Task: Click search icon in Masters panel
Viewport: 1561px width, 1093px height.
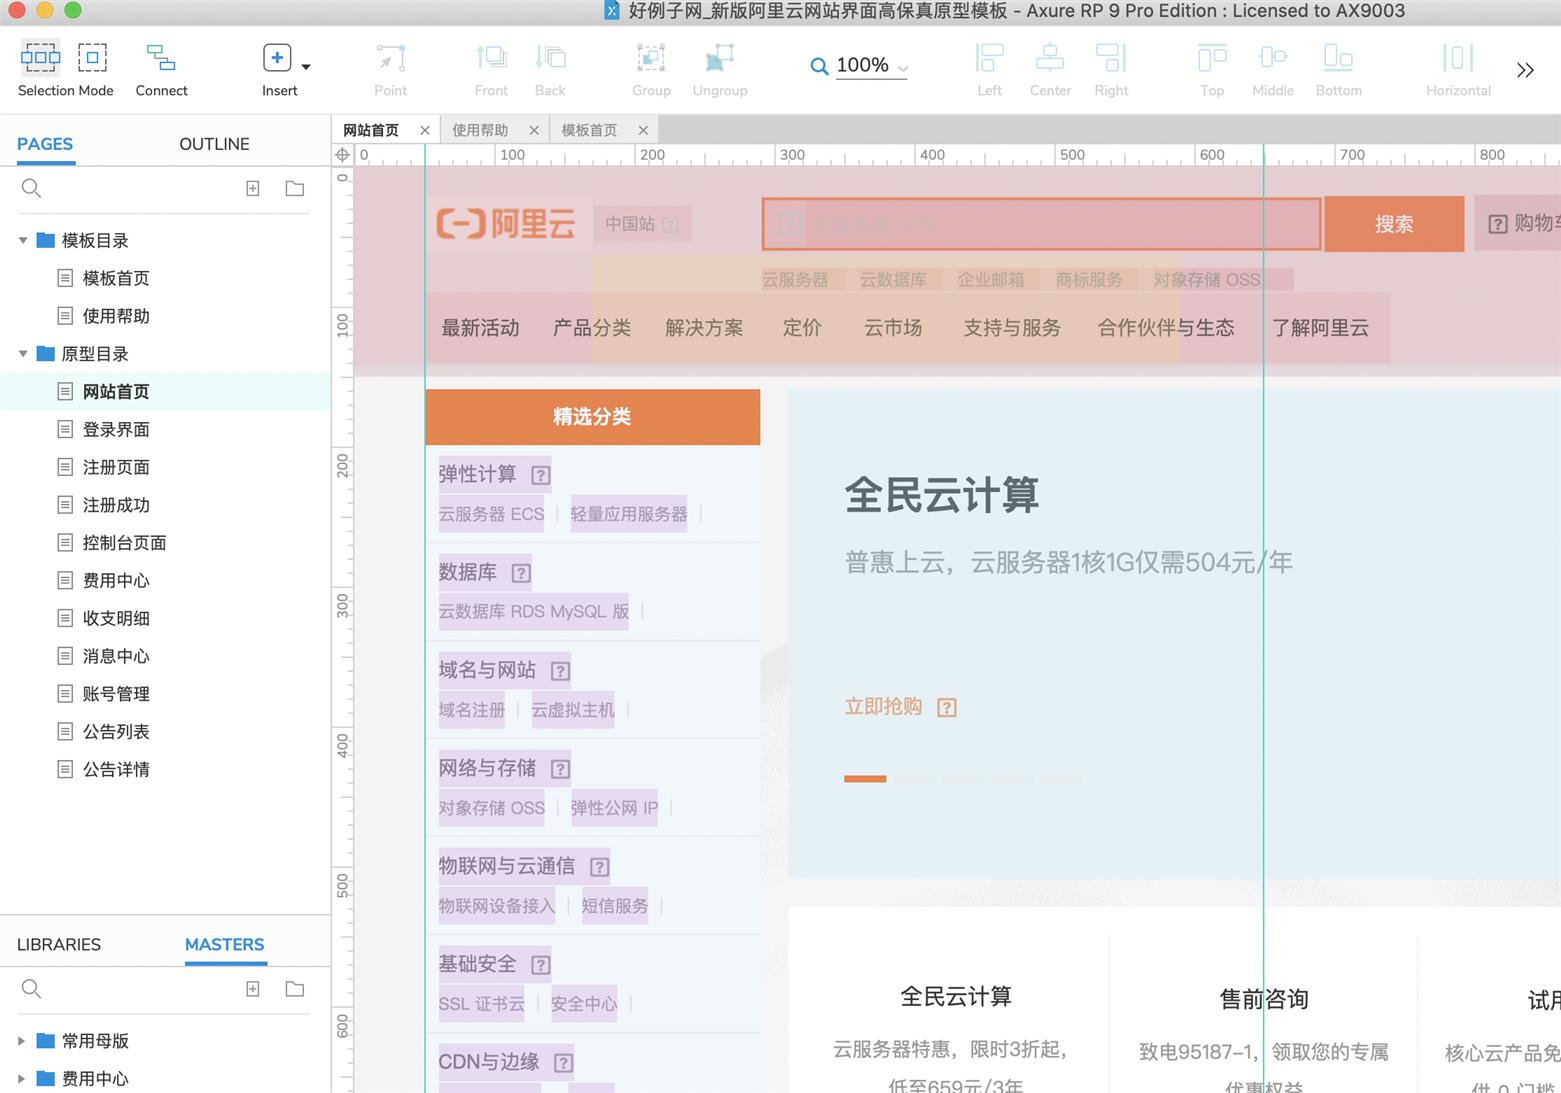Action: [x=31, y=989]
